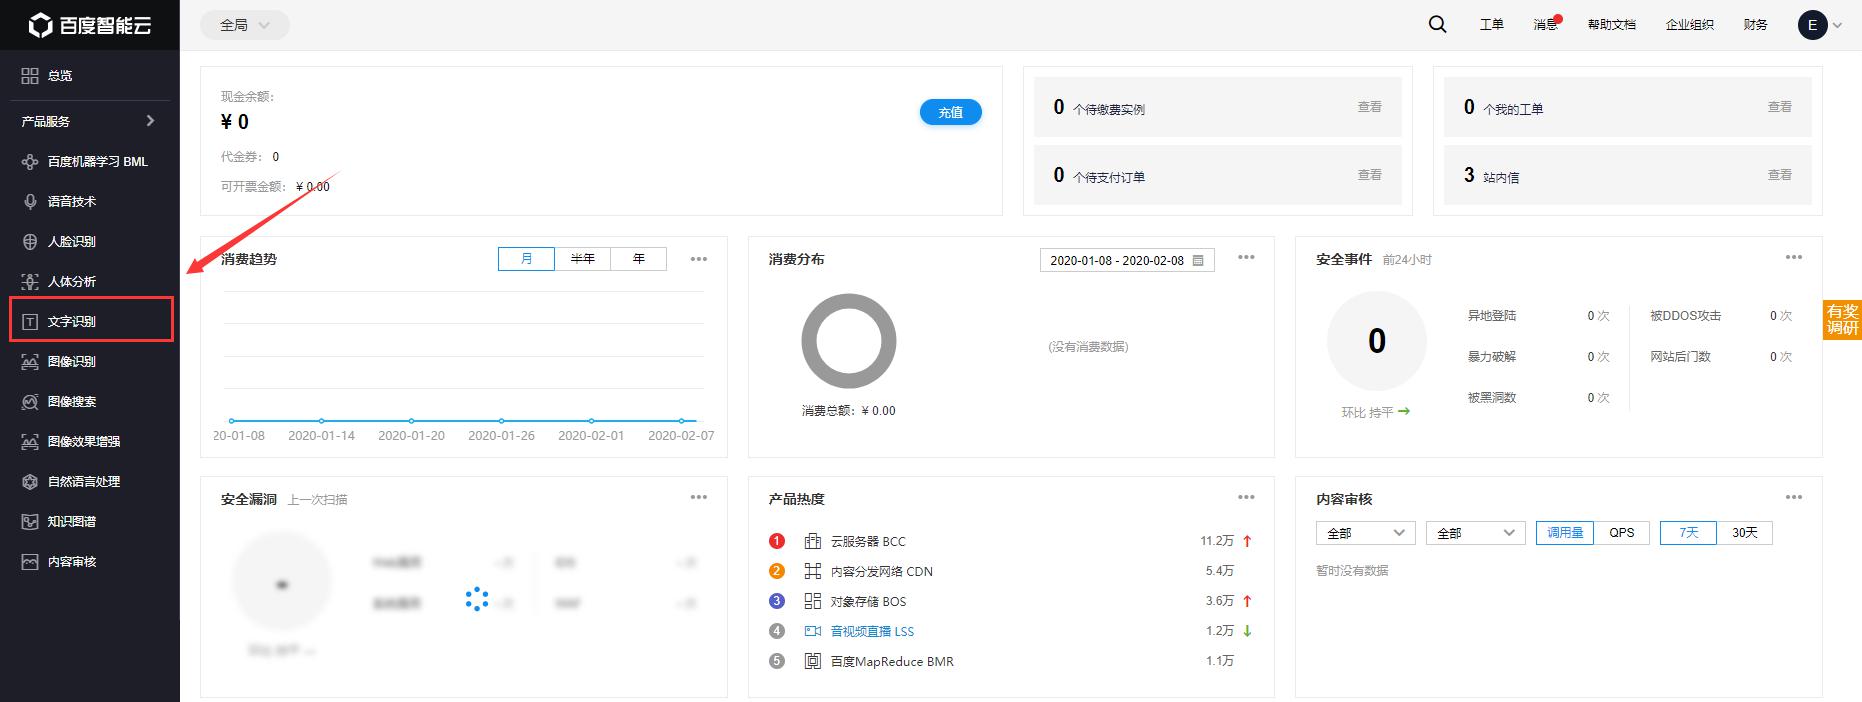The width and height of the screenshot is (1862, 702).
Task: Open the 音视频直播 LSS link
Action: click(x=872, y=632)
